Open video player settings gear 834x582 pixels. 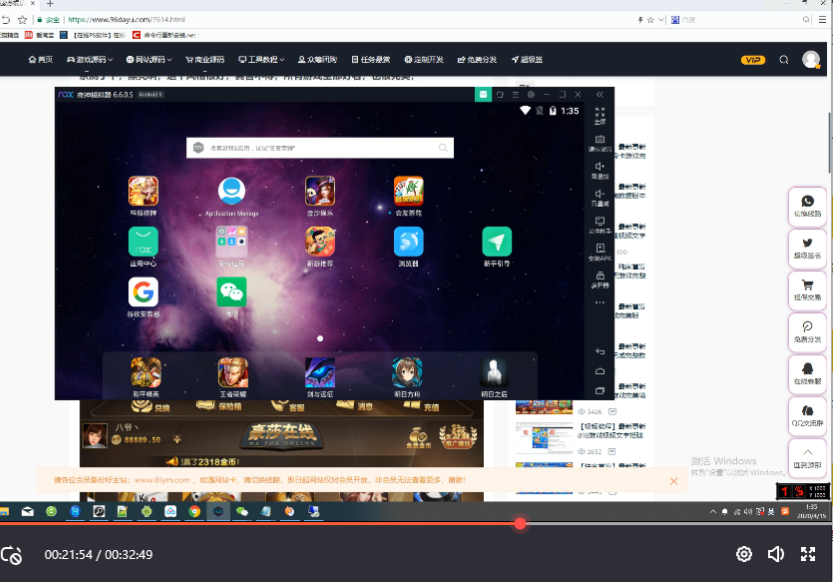[744, 554]
